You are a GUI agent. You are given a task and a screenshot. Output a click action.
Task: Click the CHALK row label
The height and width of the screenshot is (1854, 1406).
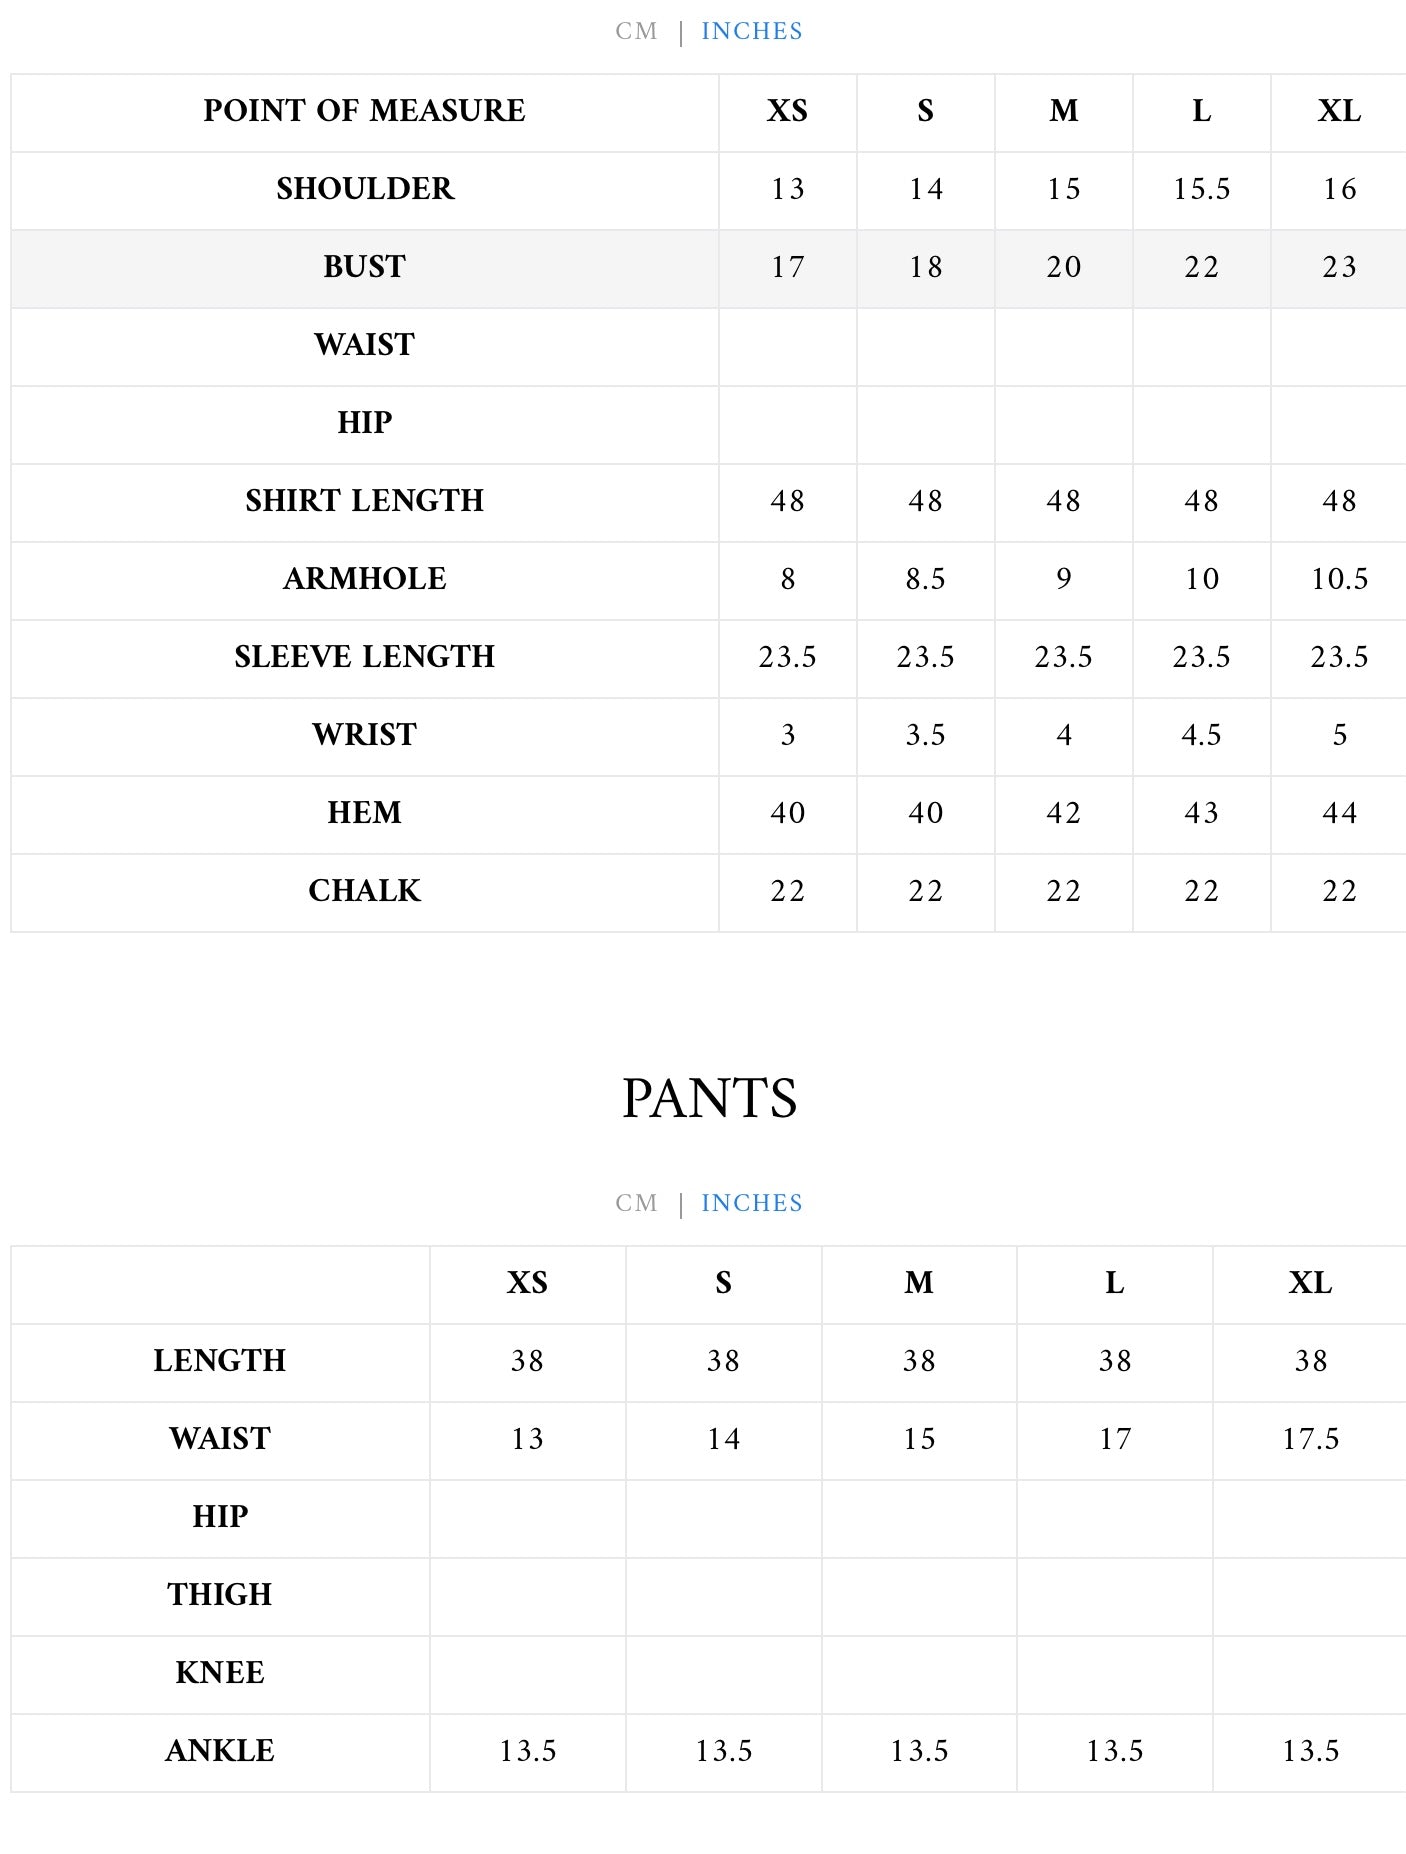[364, 891]
